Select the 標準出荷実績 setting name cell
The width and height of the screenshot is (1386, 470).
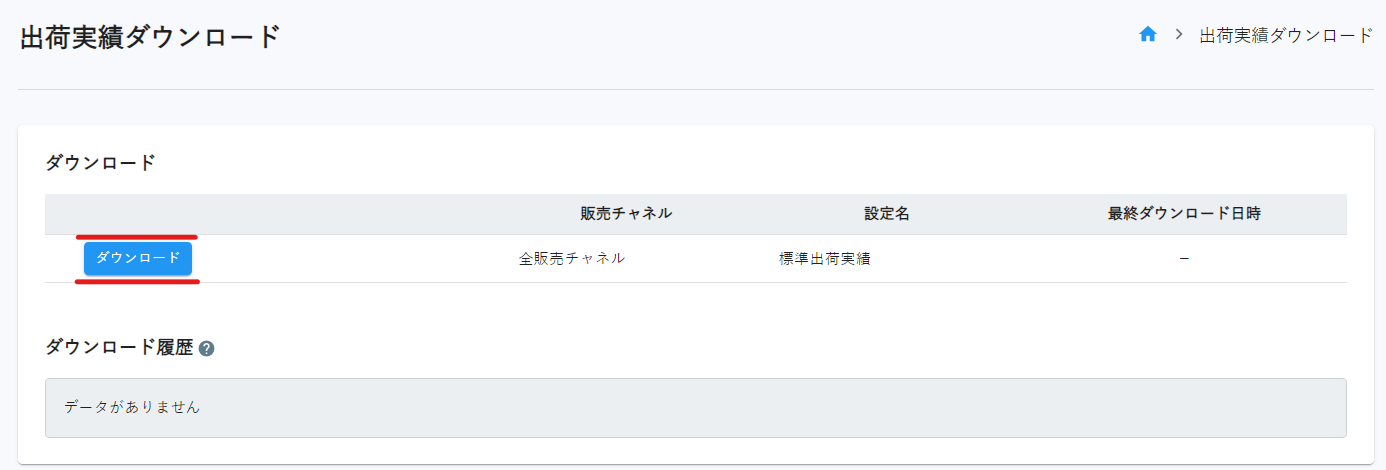(825, 258)
